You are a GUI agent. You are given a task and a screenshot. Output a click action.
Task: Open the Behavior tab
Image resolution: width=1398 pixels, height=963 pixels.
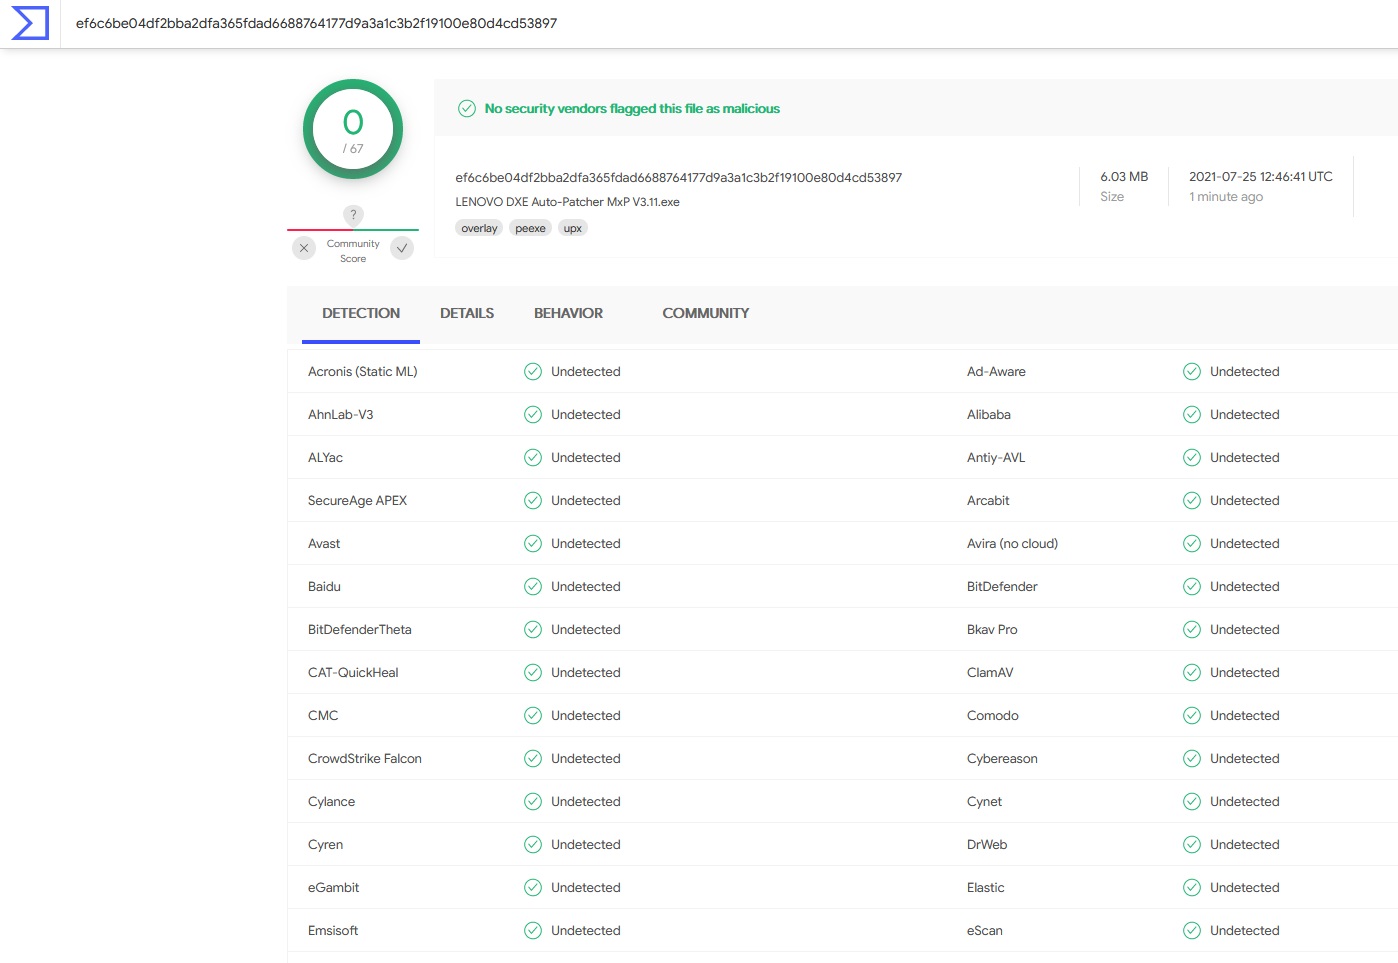[568, 313]
